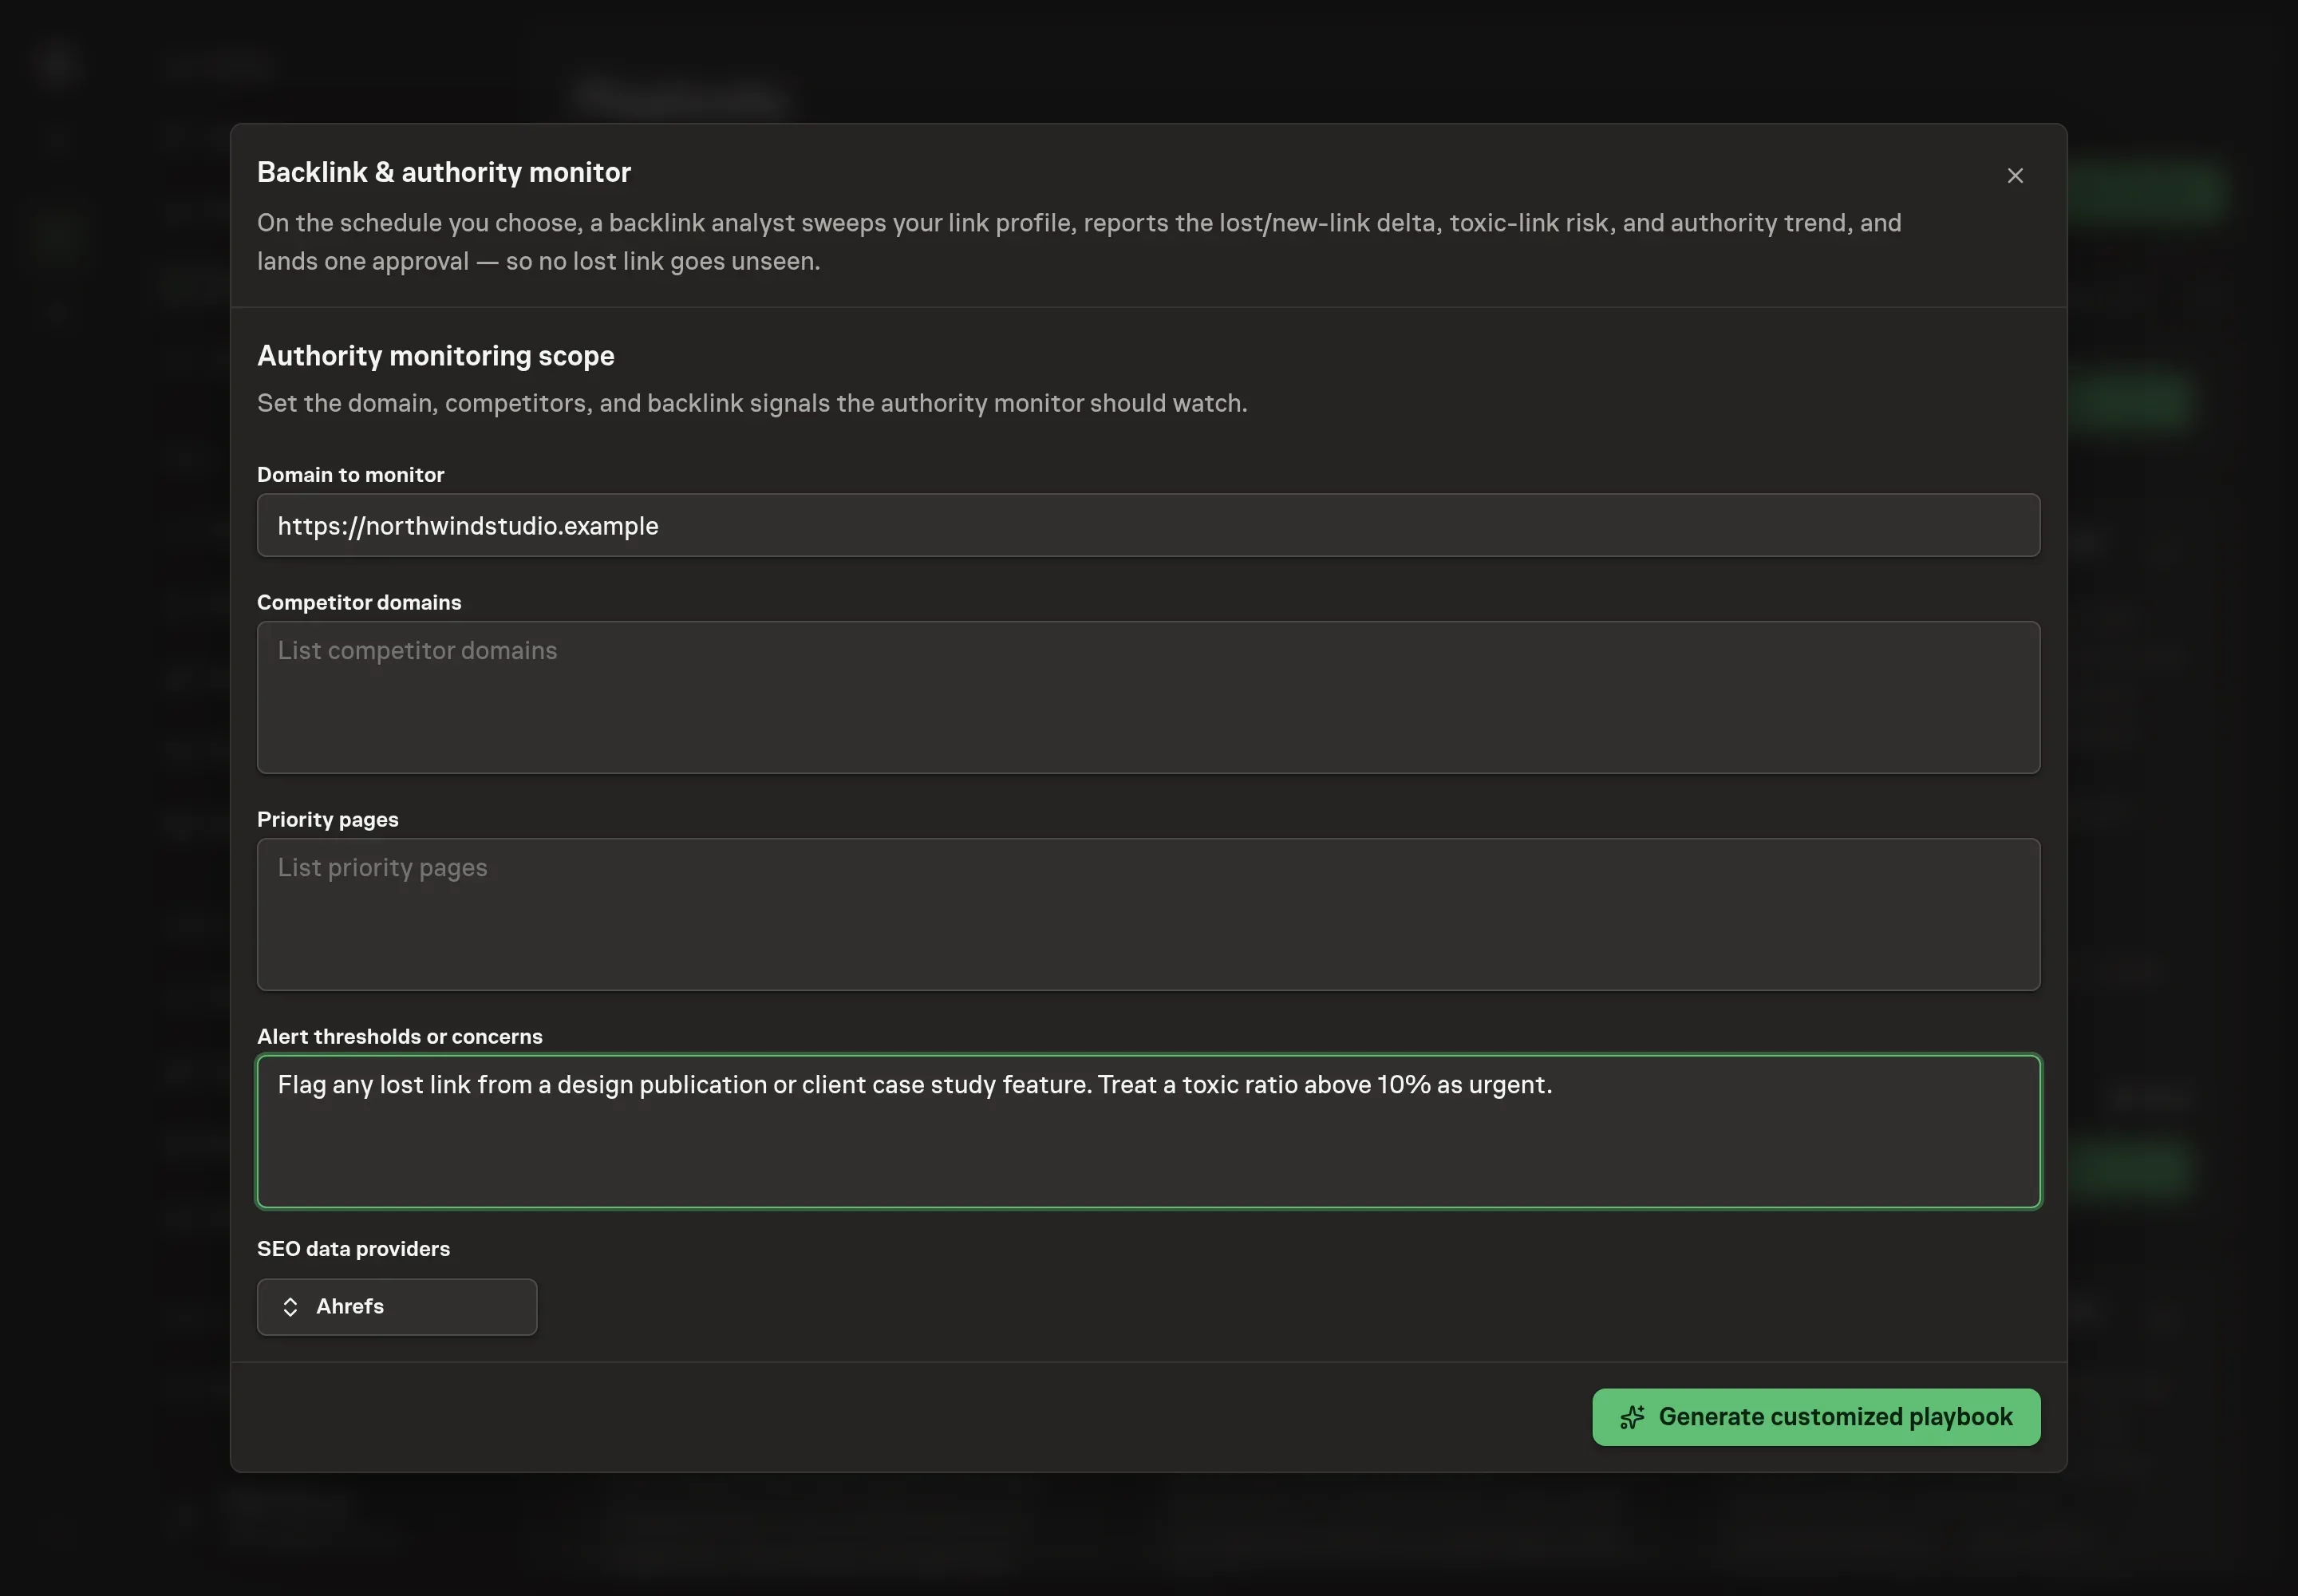Viewport: 2298px width, 1596px height.
Task: Click the 'Domain to monitor' label
Action: click(350, 474)
